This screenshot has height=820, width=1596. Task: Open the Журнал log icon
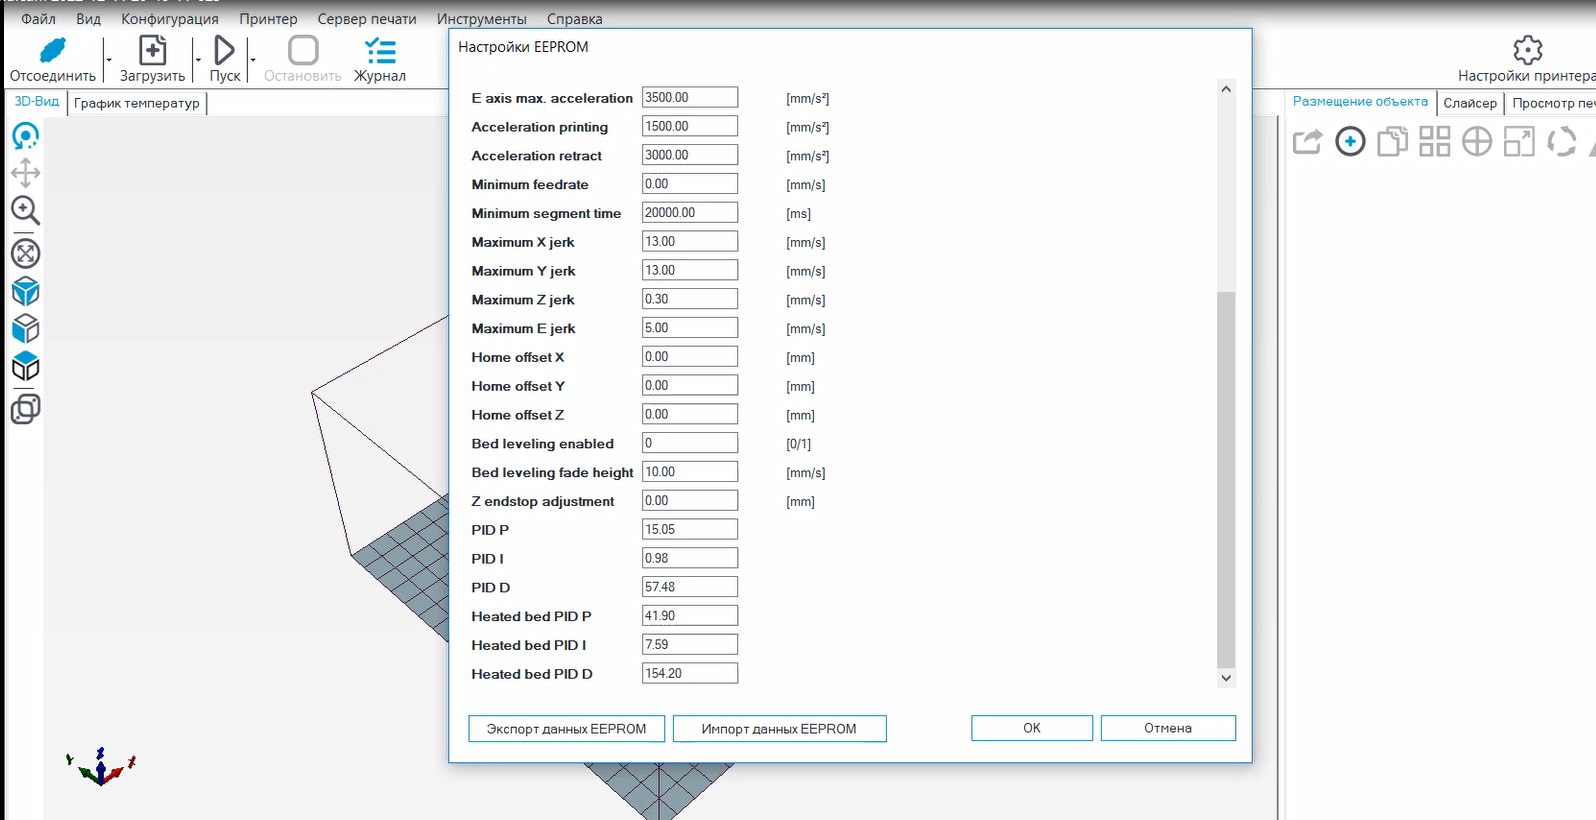(x=380, y=50)
